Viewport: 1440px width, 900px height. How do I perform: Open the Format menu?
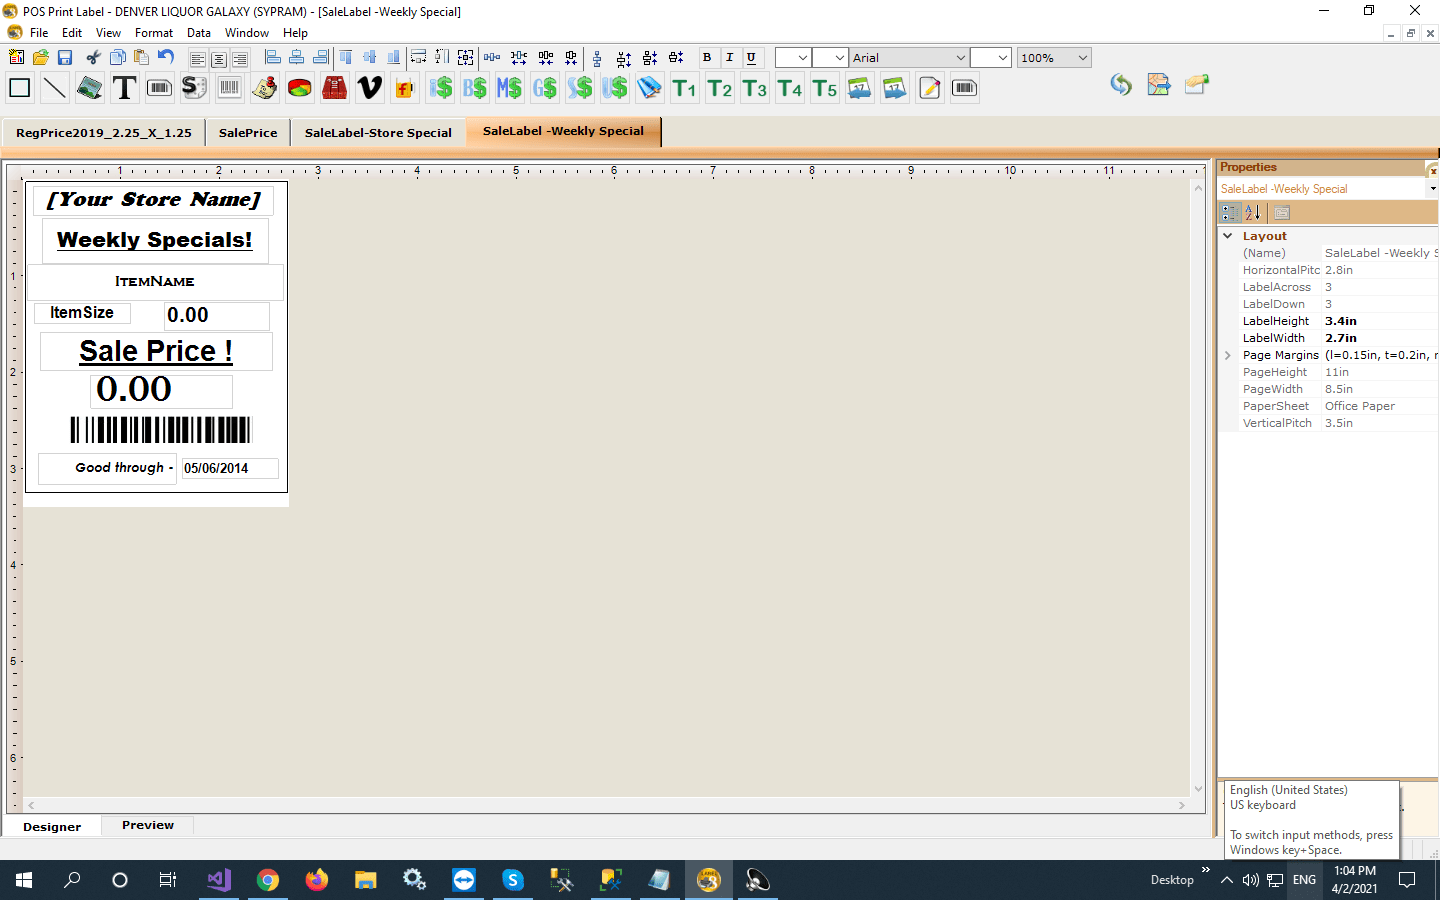coord(154,33)
